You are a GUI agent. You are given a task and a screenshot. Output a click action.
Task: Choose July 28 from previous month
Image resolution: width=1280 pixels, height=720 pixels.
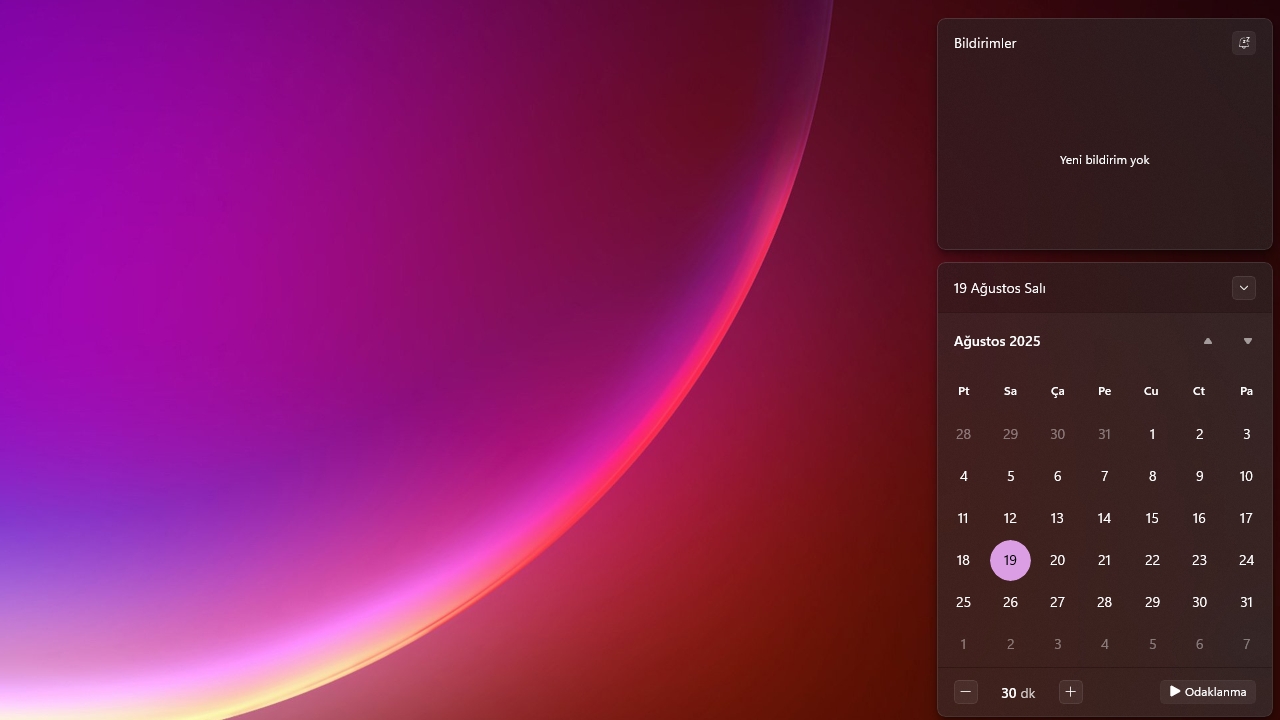[x=963, y=434]
